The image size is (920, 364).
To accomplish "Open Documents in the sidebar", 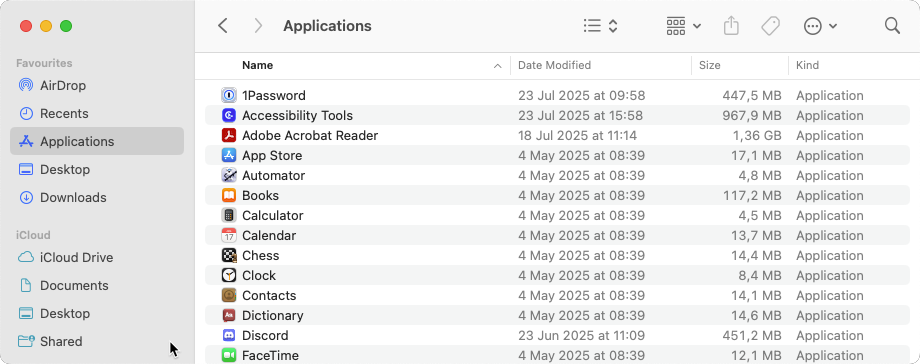I will click(97, 285).
